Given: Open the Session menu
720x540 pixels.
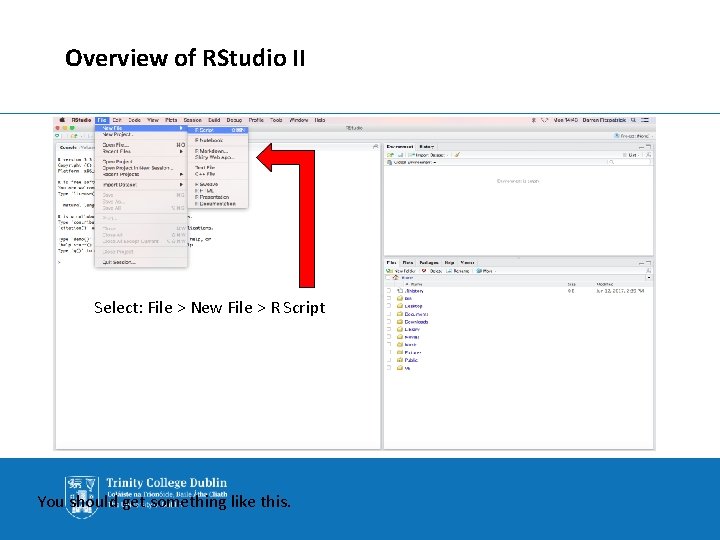Looking at the screenshot, I should coord(193,120).
